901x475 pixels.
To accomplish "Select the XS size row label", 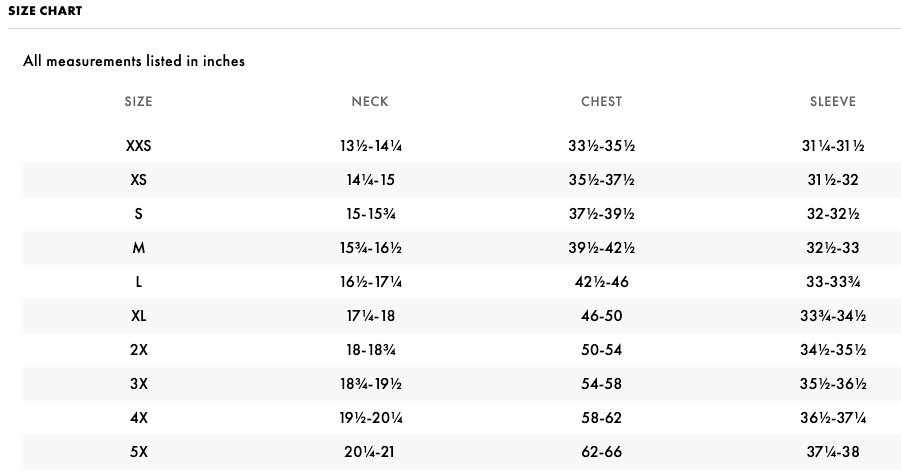I will coord(138,180).
